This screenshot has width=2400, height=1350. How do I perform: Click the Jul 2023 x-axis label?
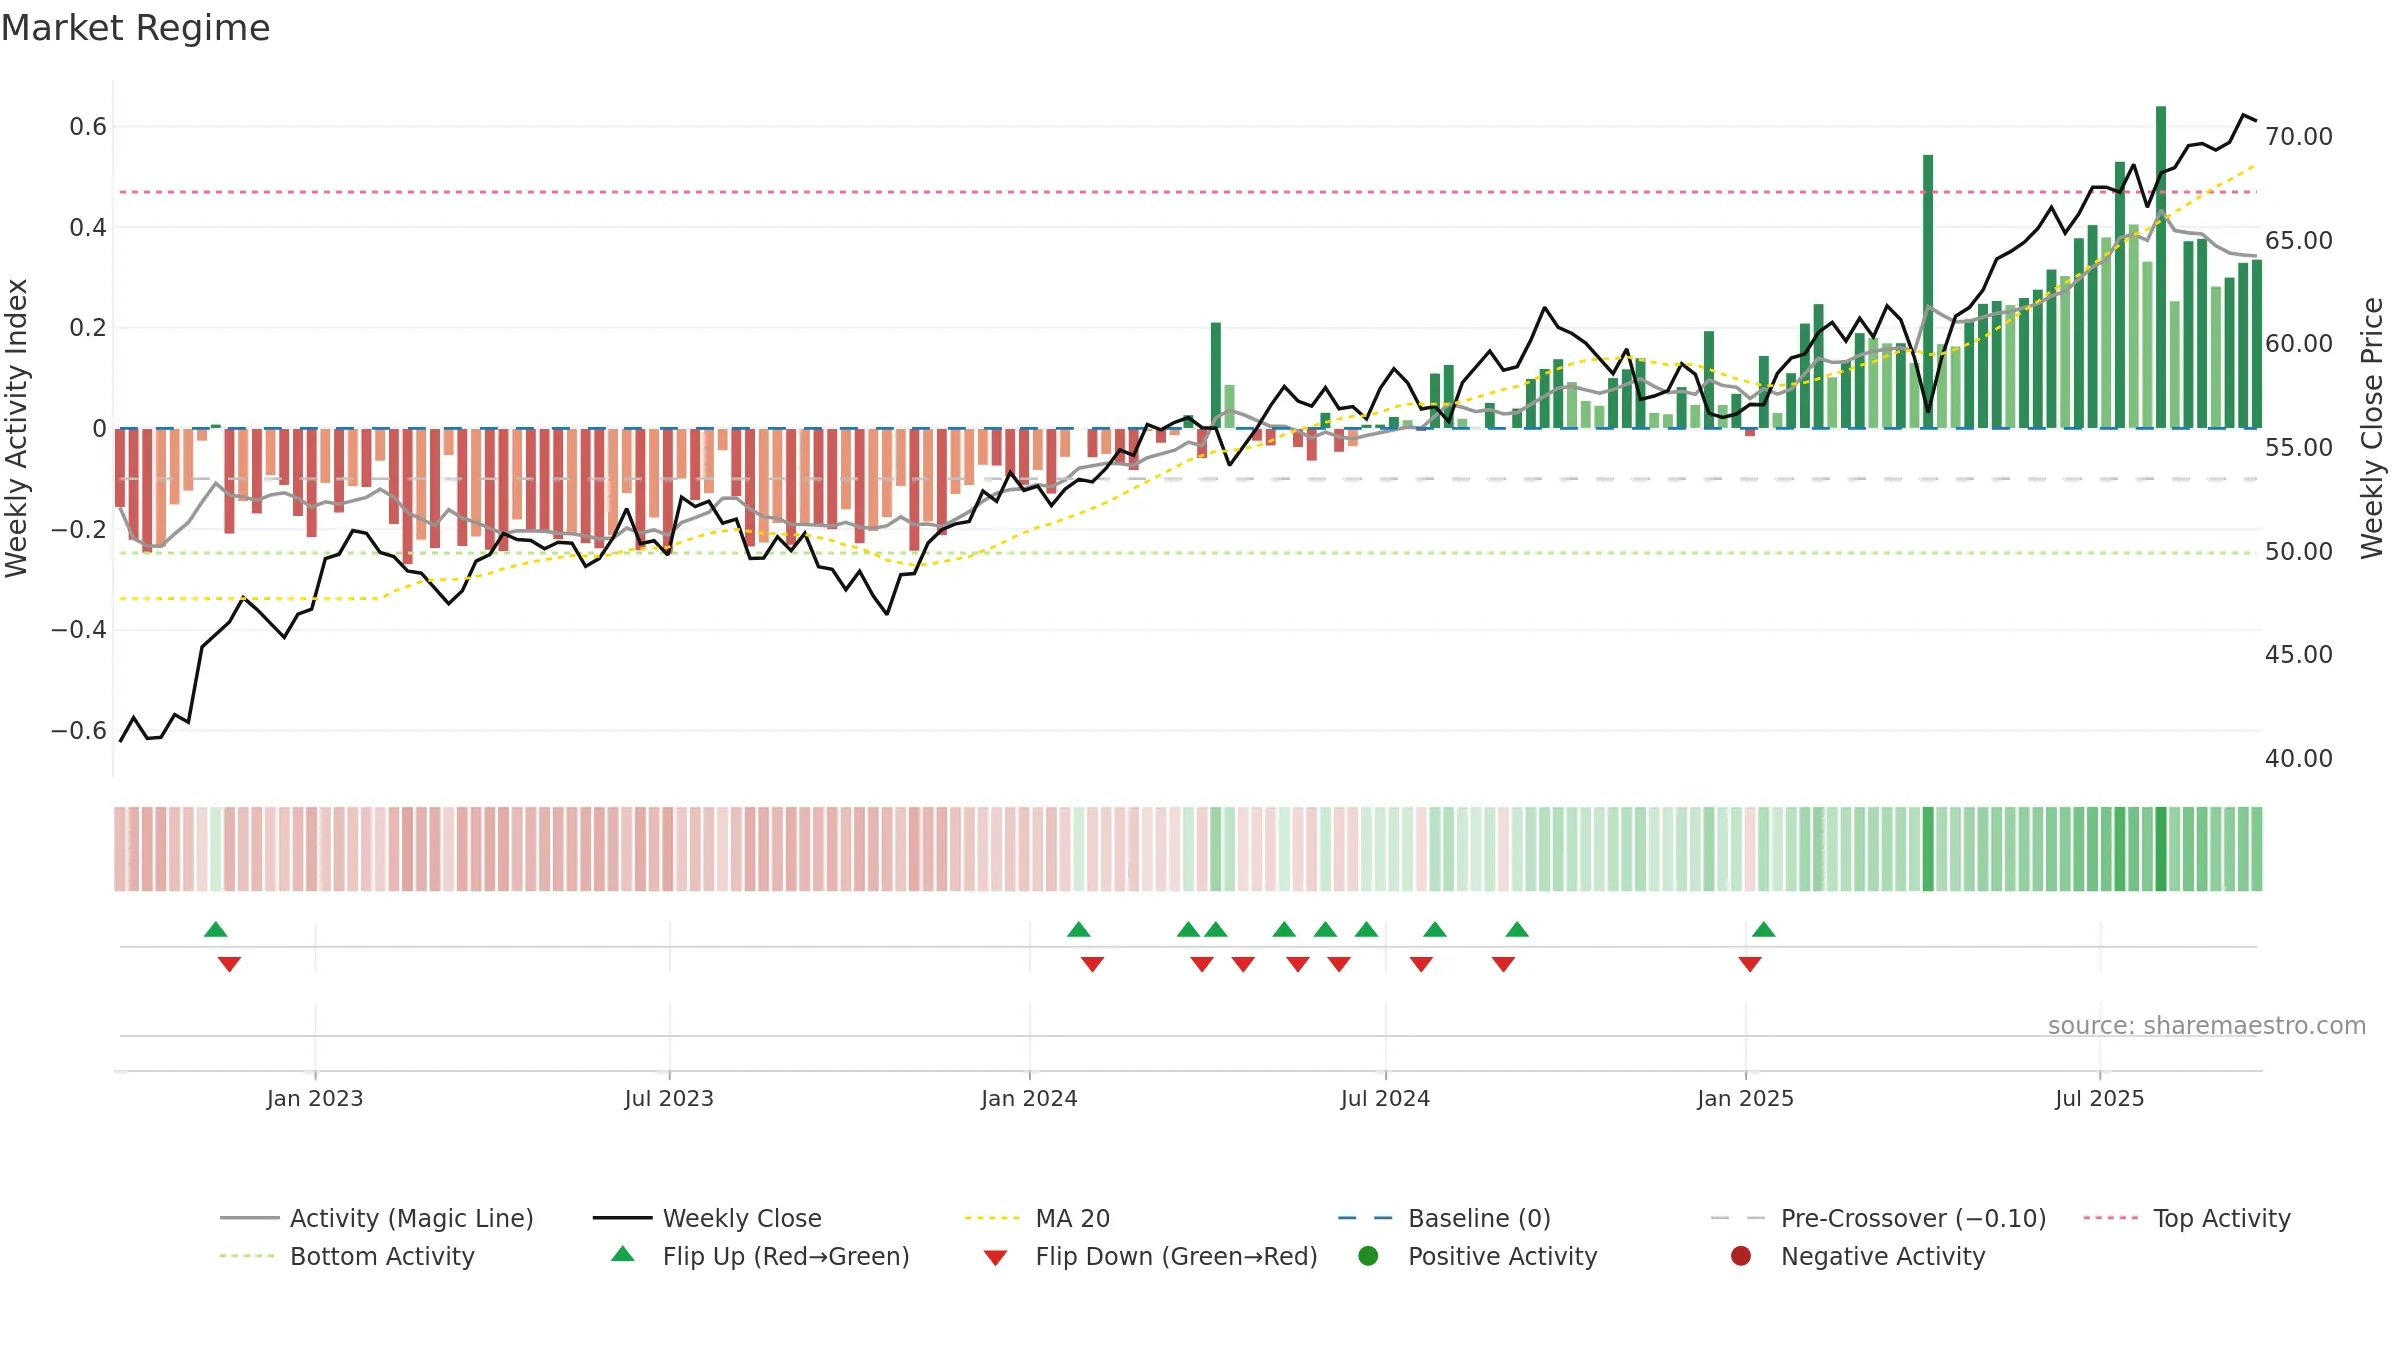[669, 1099]
